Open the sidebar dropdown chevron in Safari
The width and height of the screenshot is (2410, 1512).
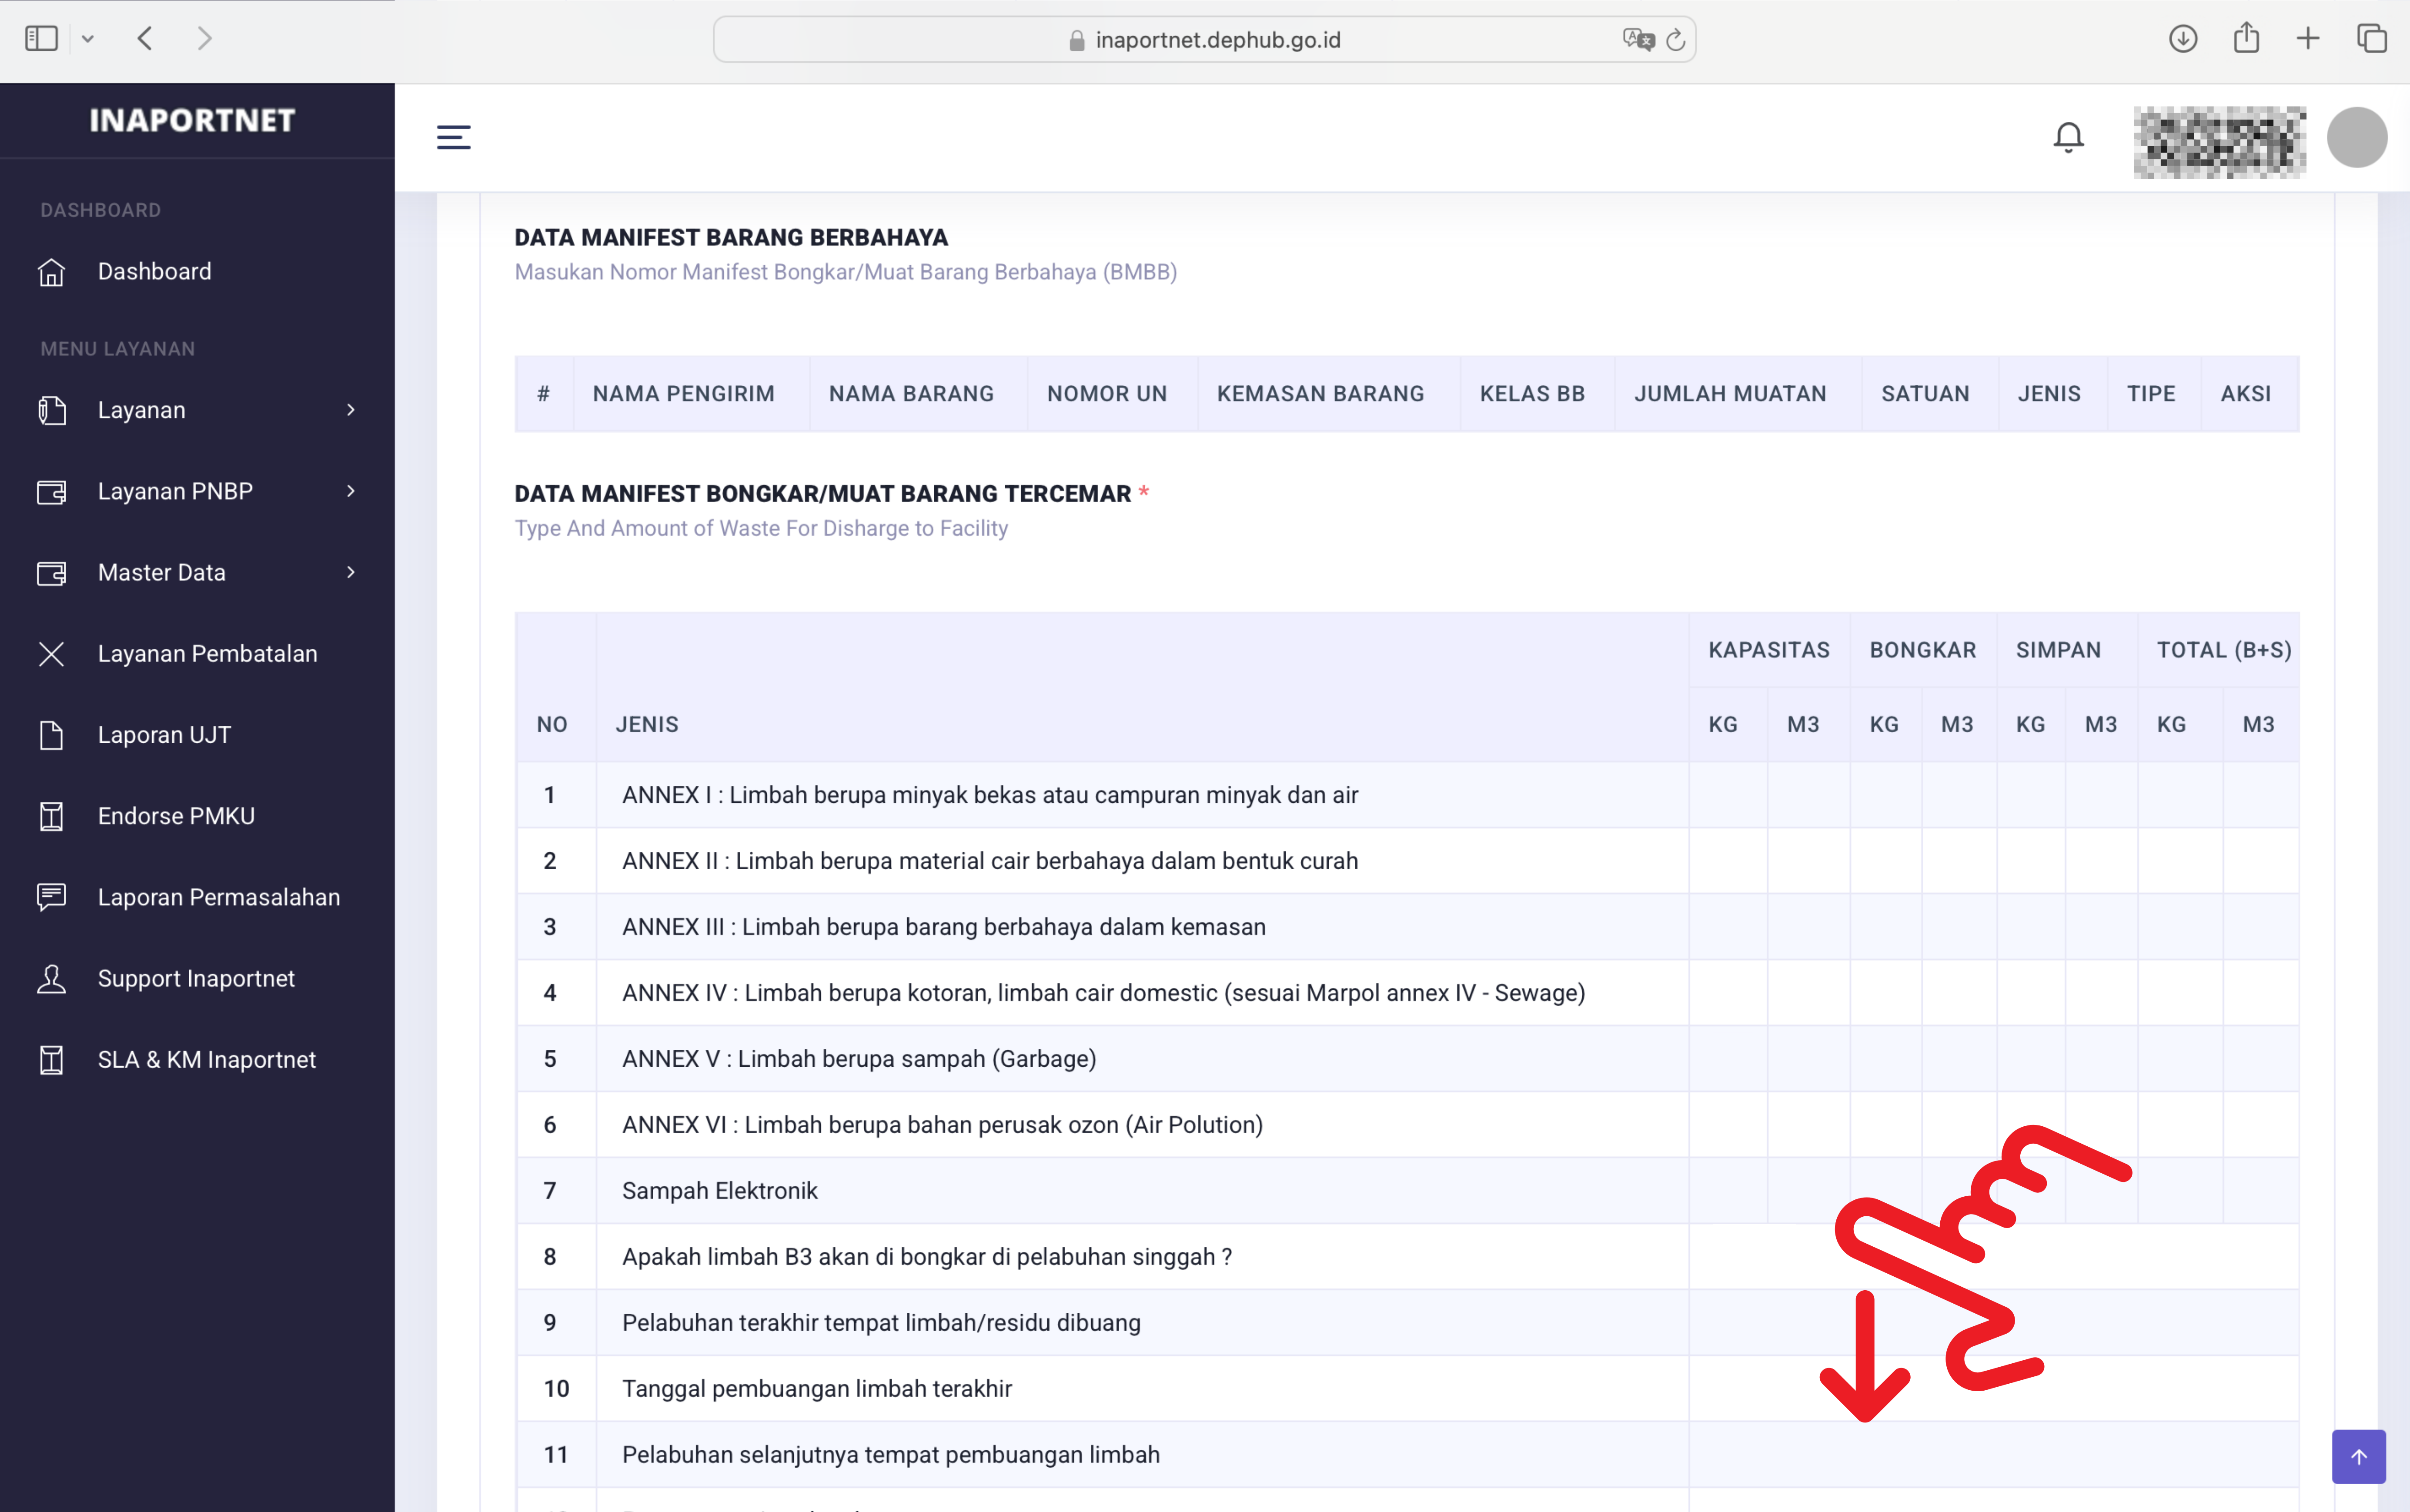click(88, 39)
